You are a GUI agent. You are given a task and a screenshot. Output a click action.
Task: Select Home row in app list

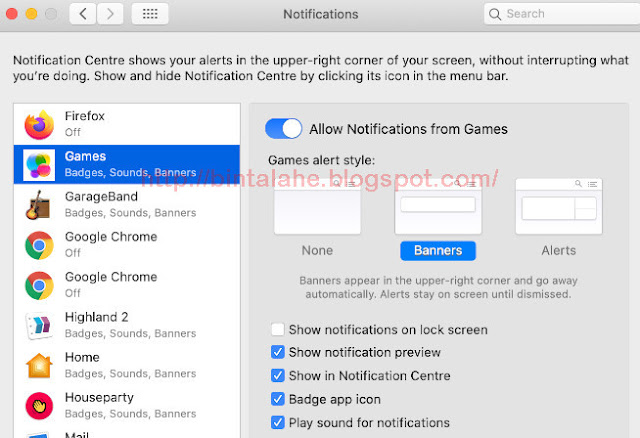coord(127,365)
